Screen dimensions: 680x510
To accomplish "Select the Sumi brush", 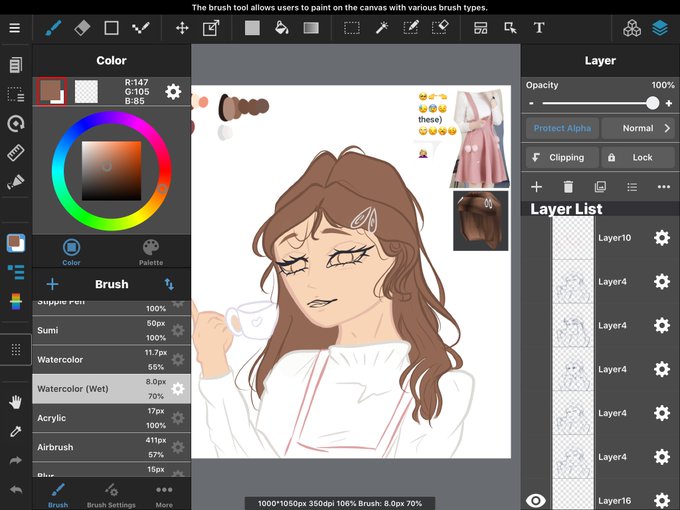I will coord(111,330).
